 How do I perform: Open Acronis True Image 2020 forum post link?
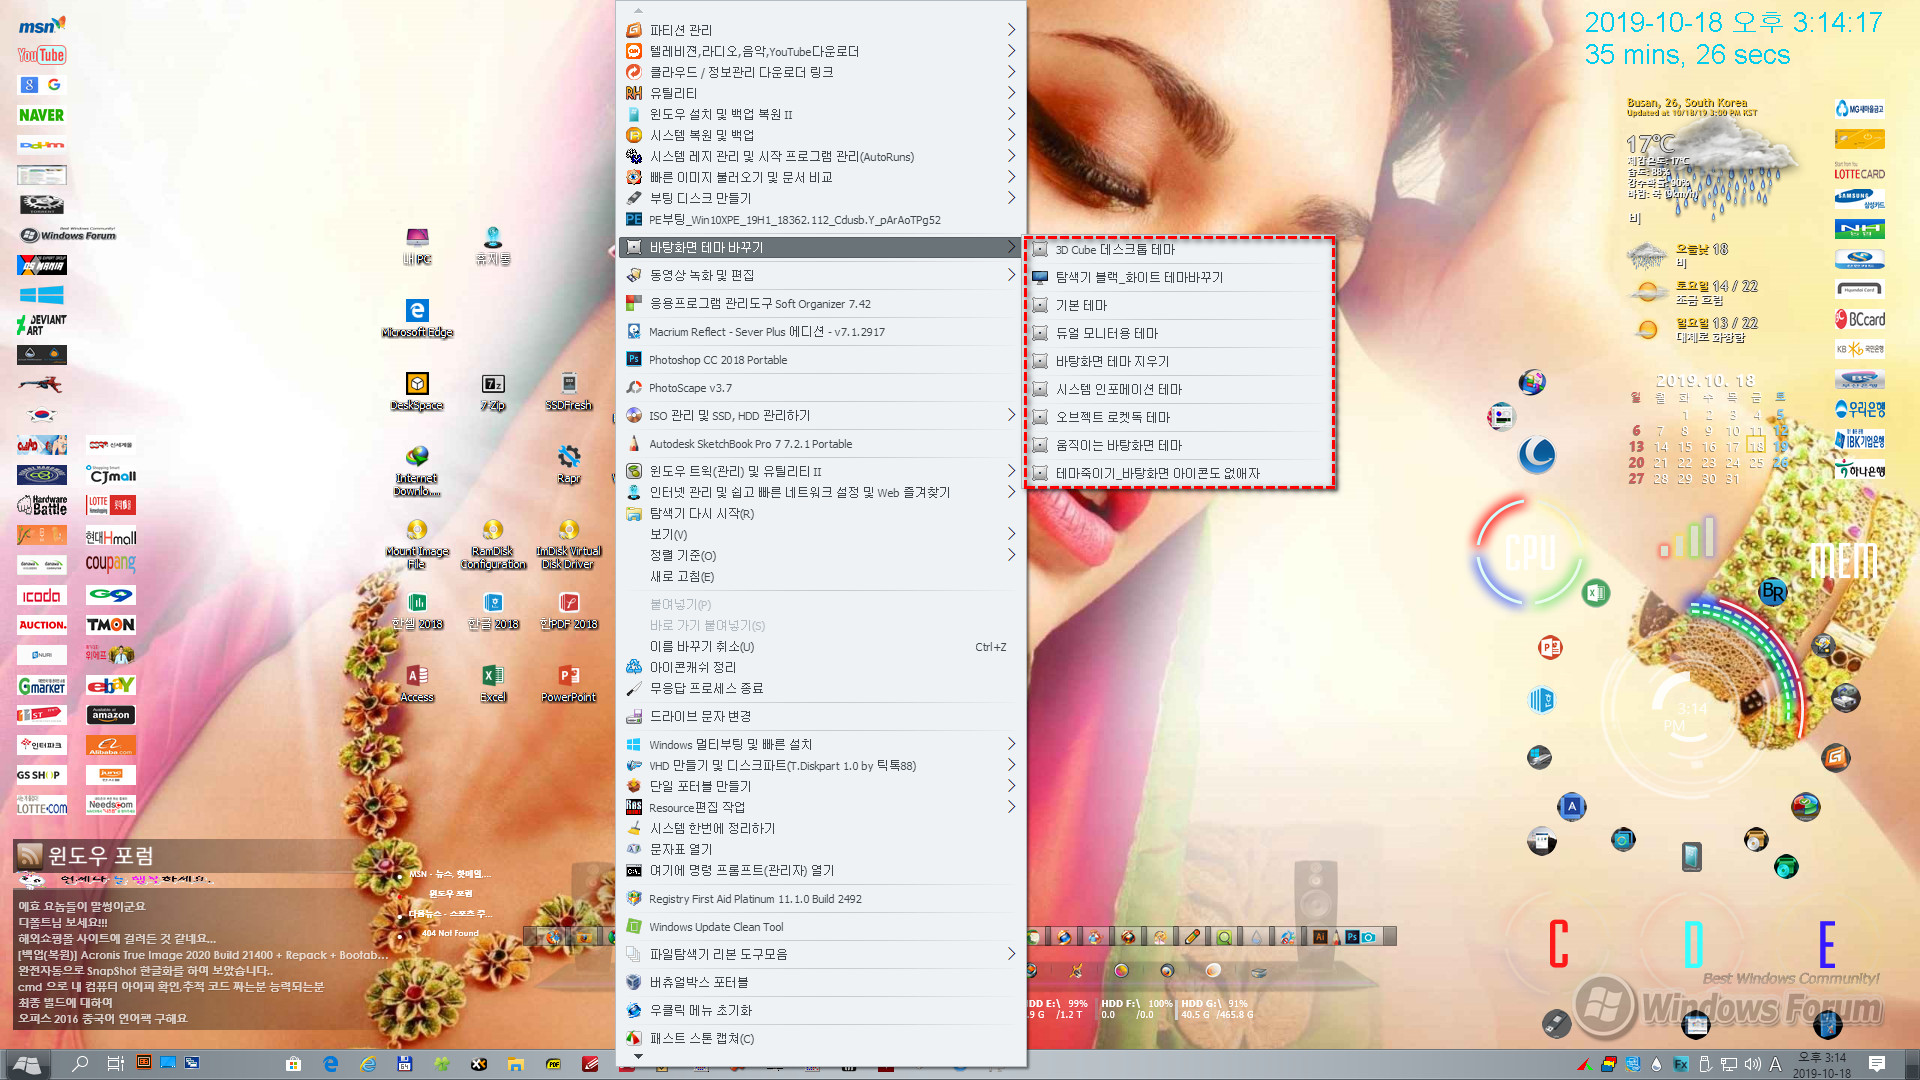203,954
